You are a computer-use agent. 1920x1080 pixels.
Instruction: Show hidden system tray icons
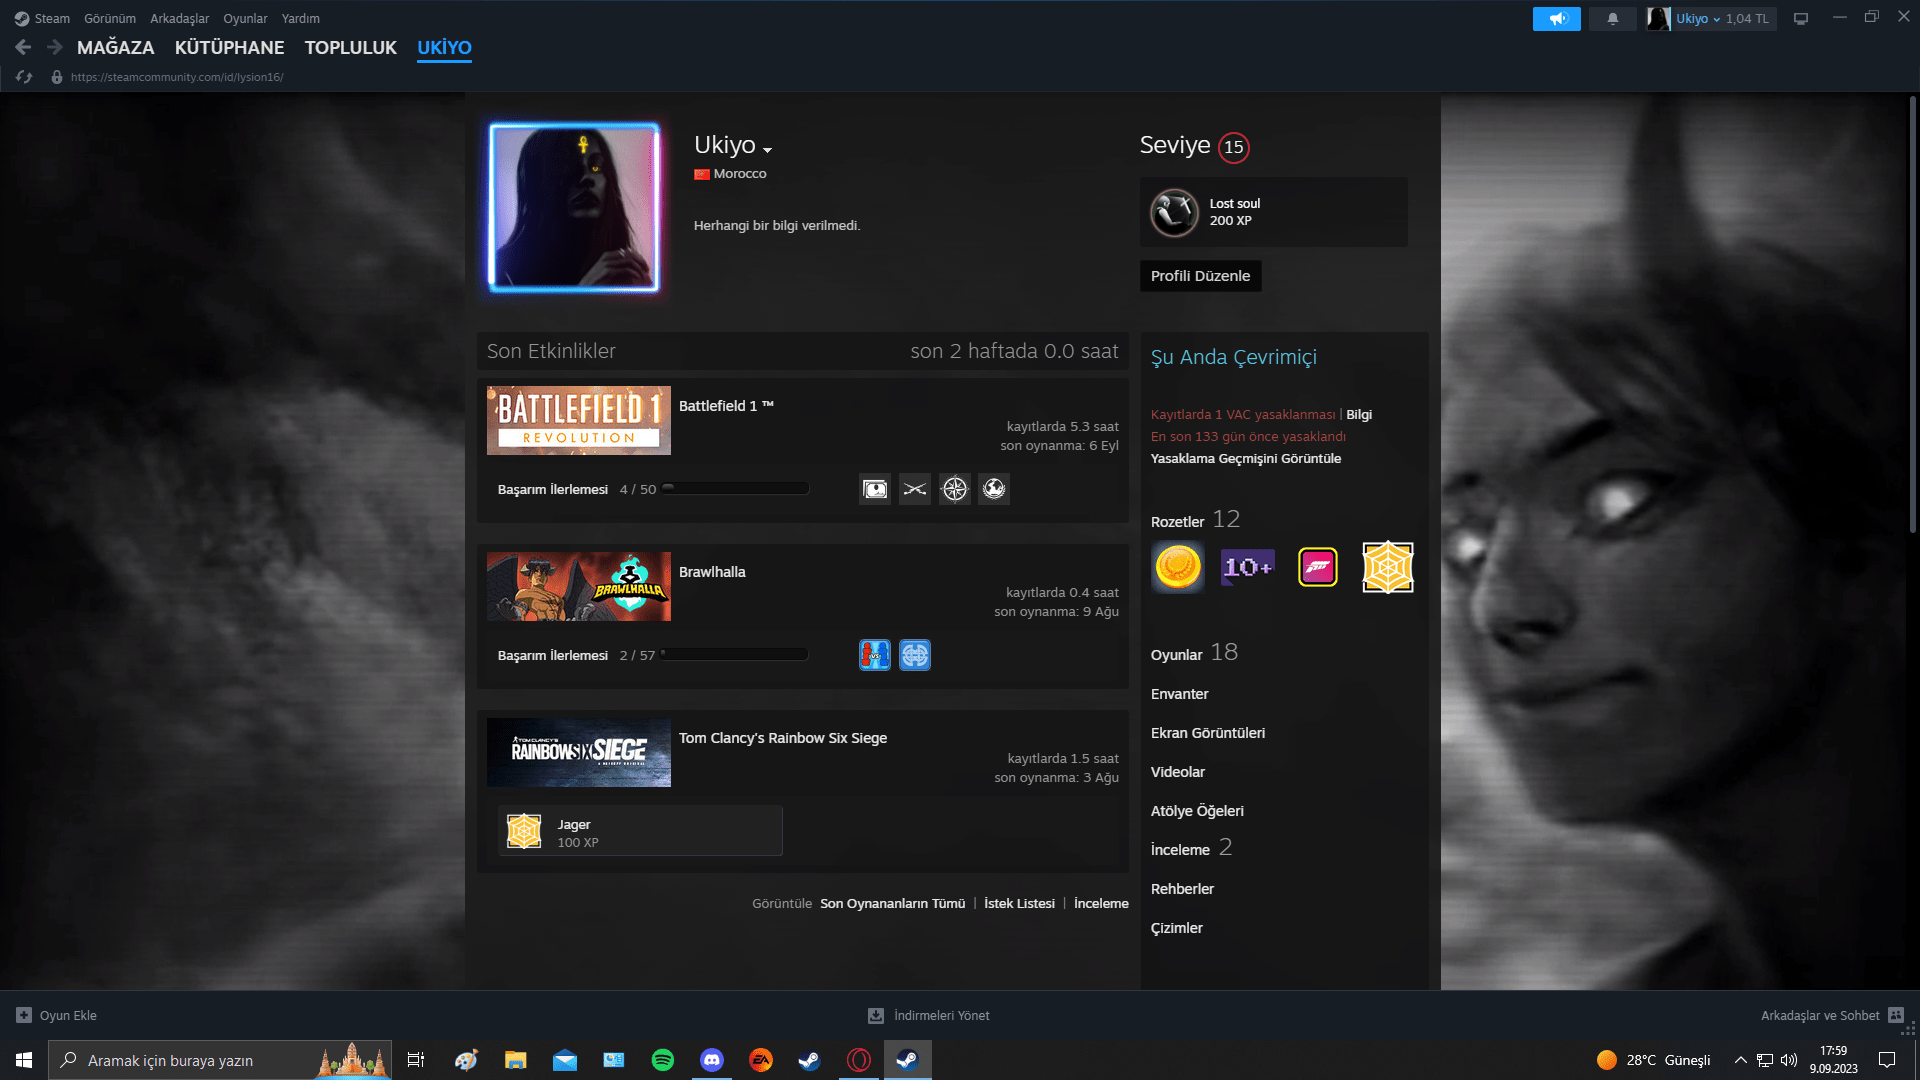(1741, 1060)
